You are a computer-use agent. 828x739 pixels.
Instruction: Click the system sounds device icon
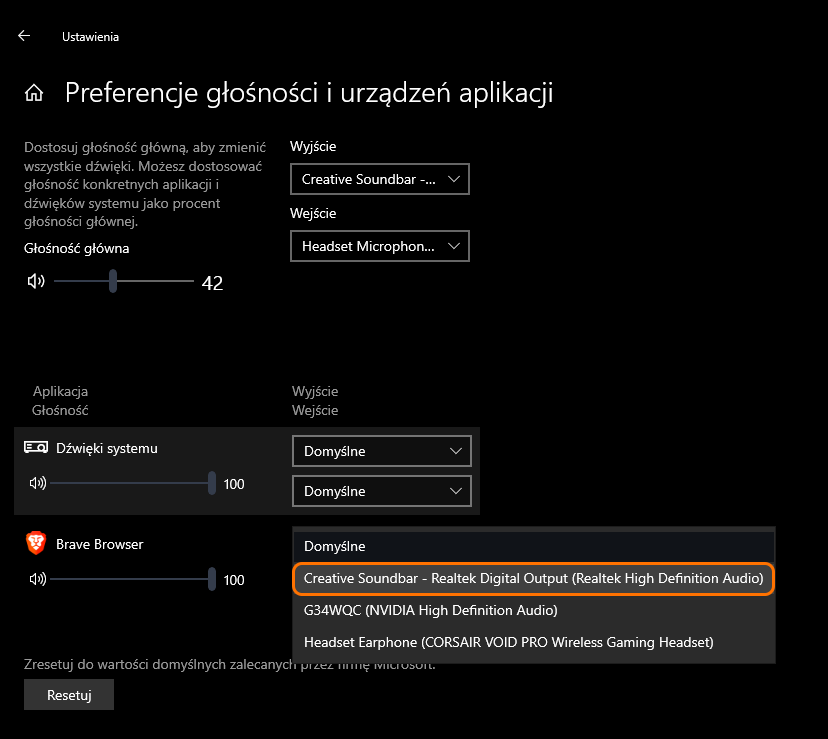coord(36,448)
